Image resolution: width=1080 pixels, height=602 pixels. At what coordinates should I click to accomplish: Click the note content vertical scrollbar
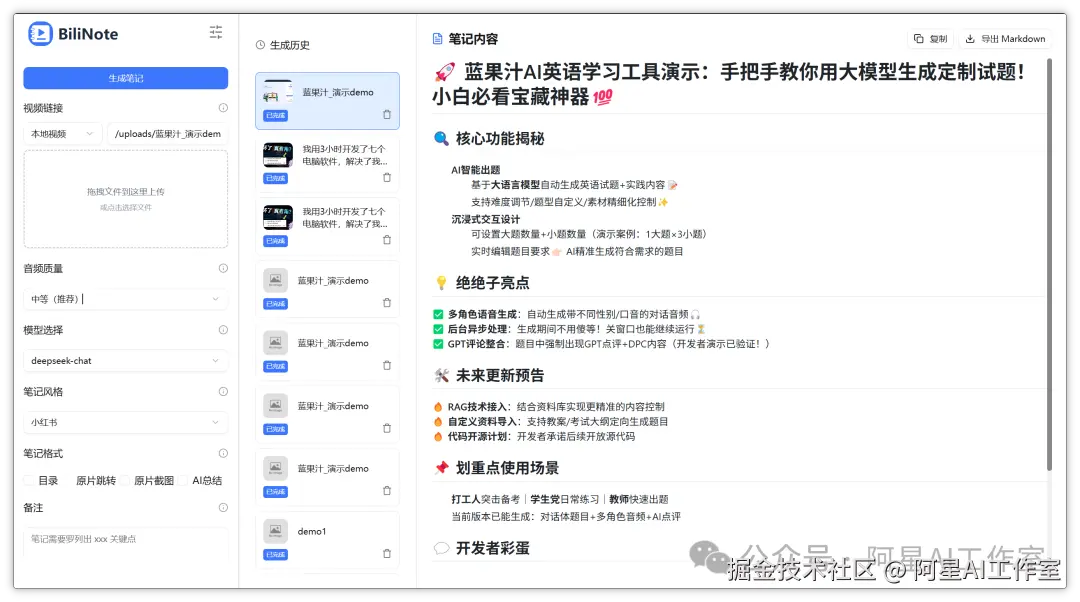1049,265
